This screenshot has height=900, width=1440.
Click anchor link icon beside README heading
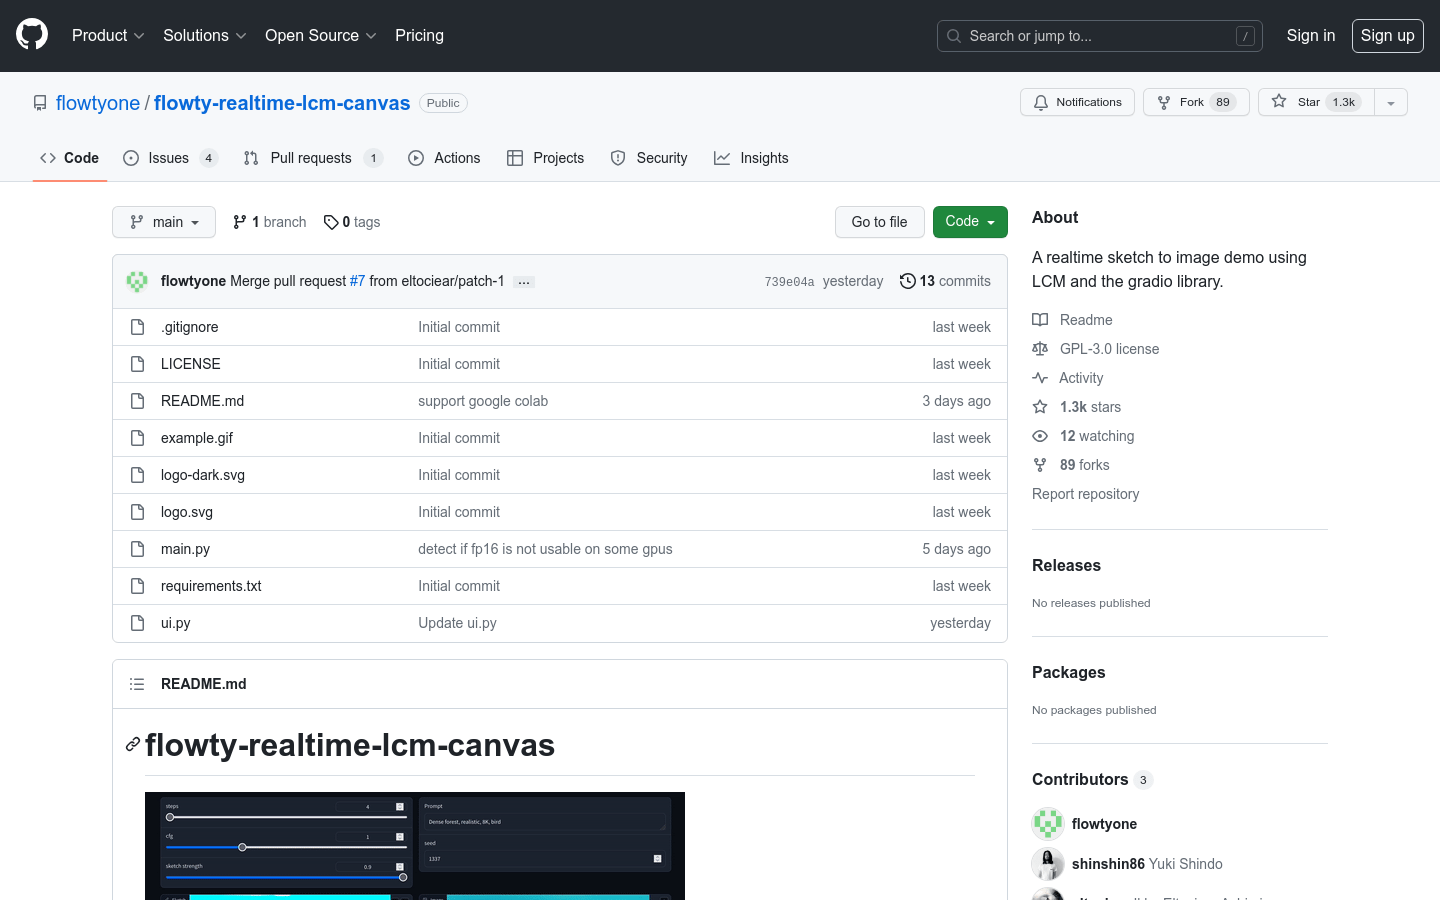[x=131, y=744]
